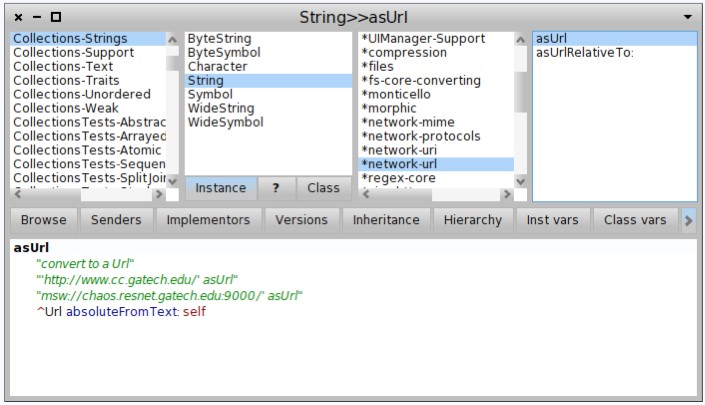Toggle the '?' class comment button
Screen dimensions: 705x405
[276, 188]
